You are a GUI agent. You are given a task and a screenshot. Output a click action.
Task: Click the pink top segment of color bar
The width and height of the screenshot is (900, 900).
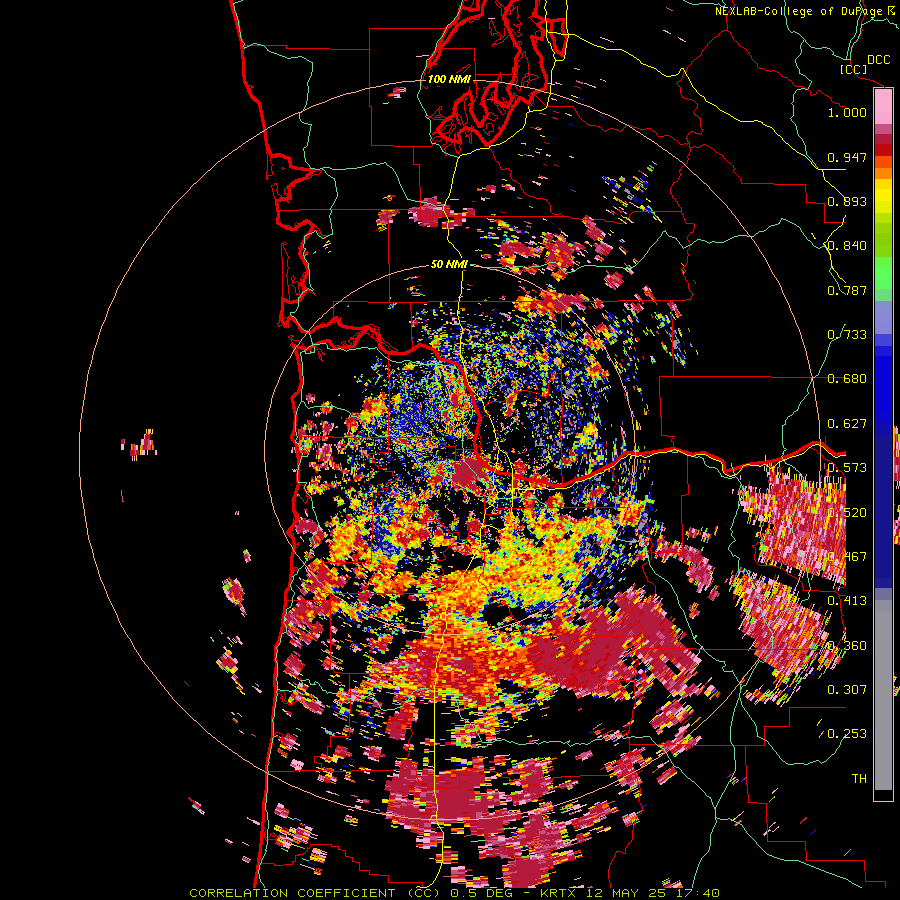883,107
